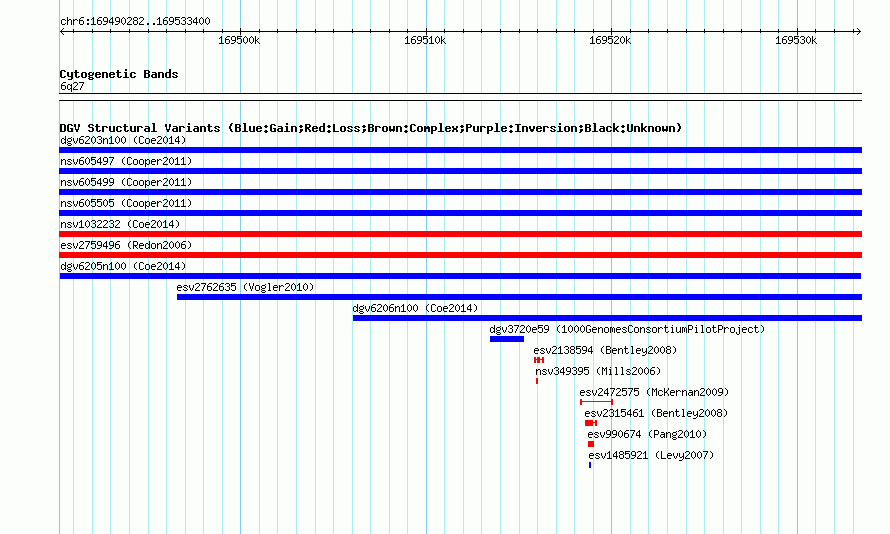Click the Cytogenetic Bands track title
Screen dimensions: 890x534
tap(119, 74)
